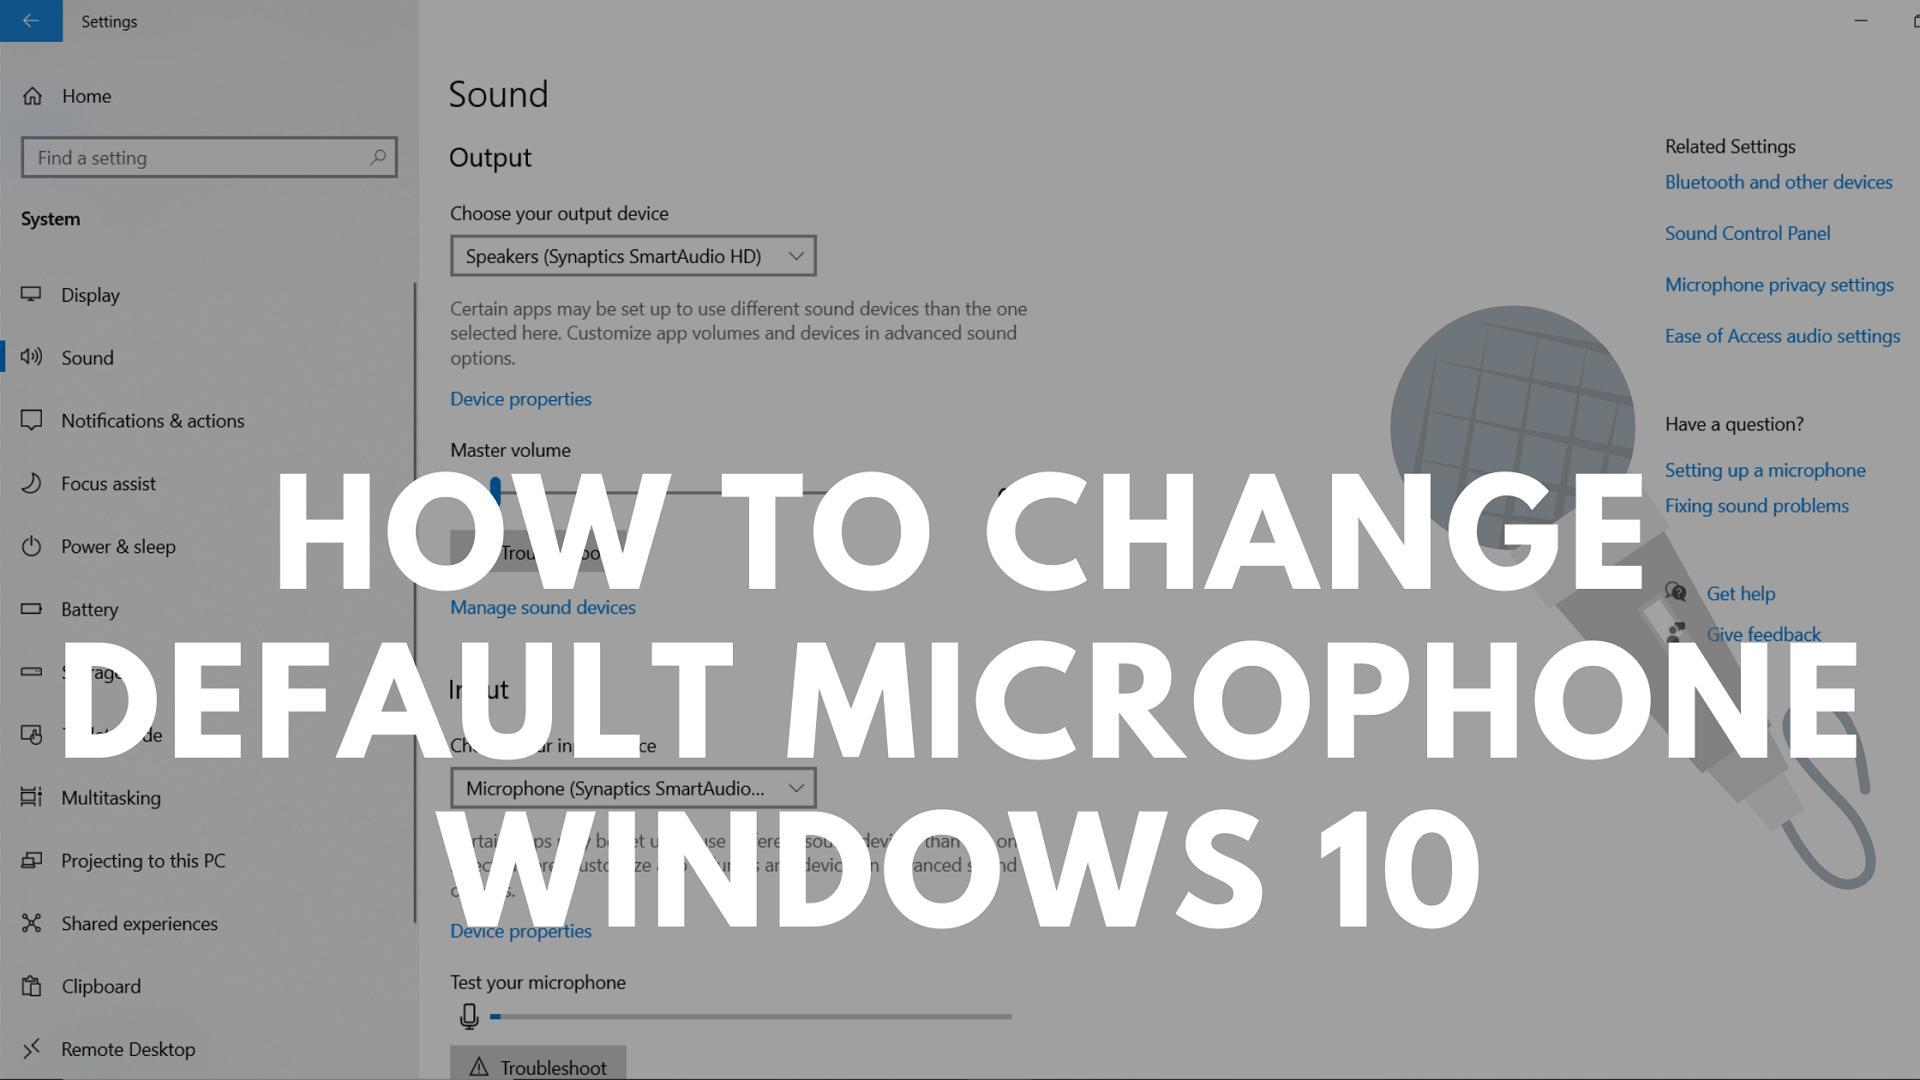The height and width of the screenshot is (1080, 1920).
Task: Open Microphone privacy settings link
Action: tap(1779, 284)
